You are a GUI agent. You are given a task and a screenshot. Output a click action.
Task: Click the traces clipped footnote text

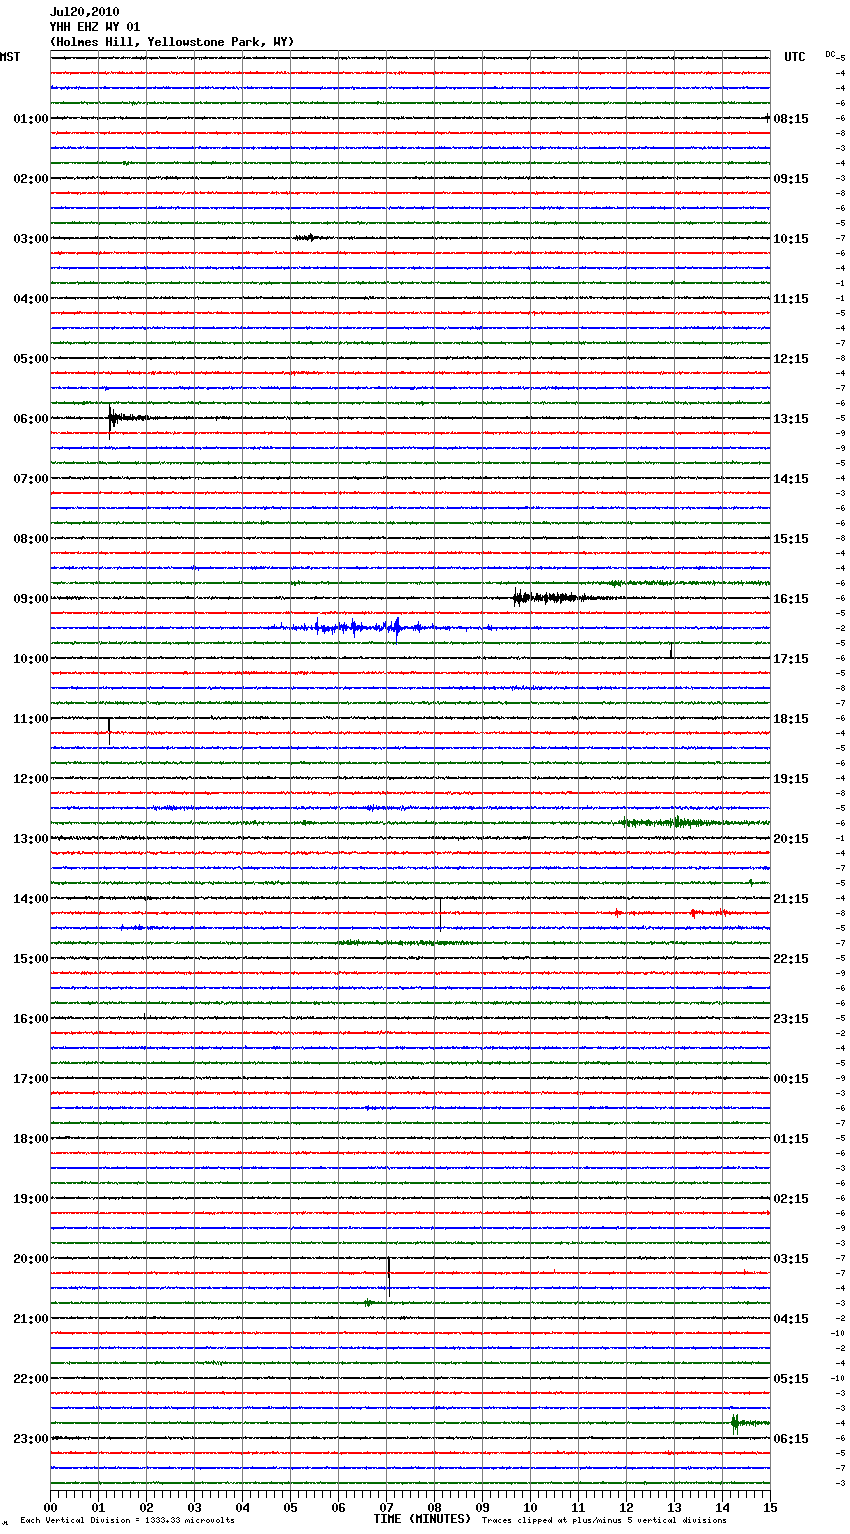tap(604, 1520)
